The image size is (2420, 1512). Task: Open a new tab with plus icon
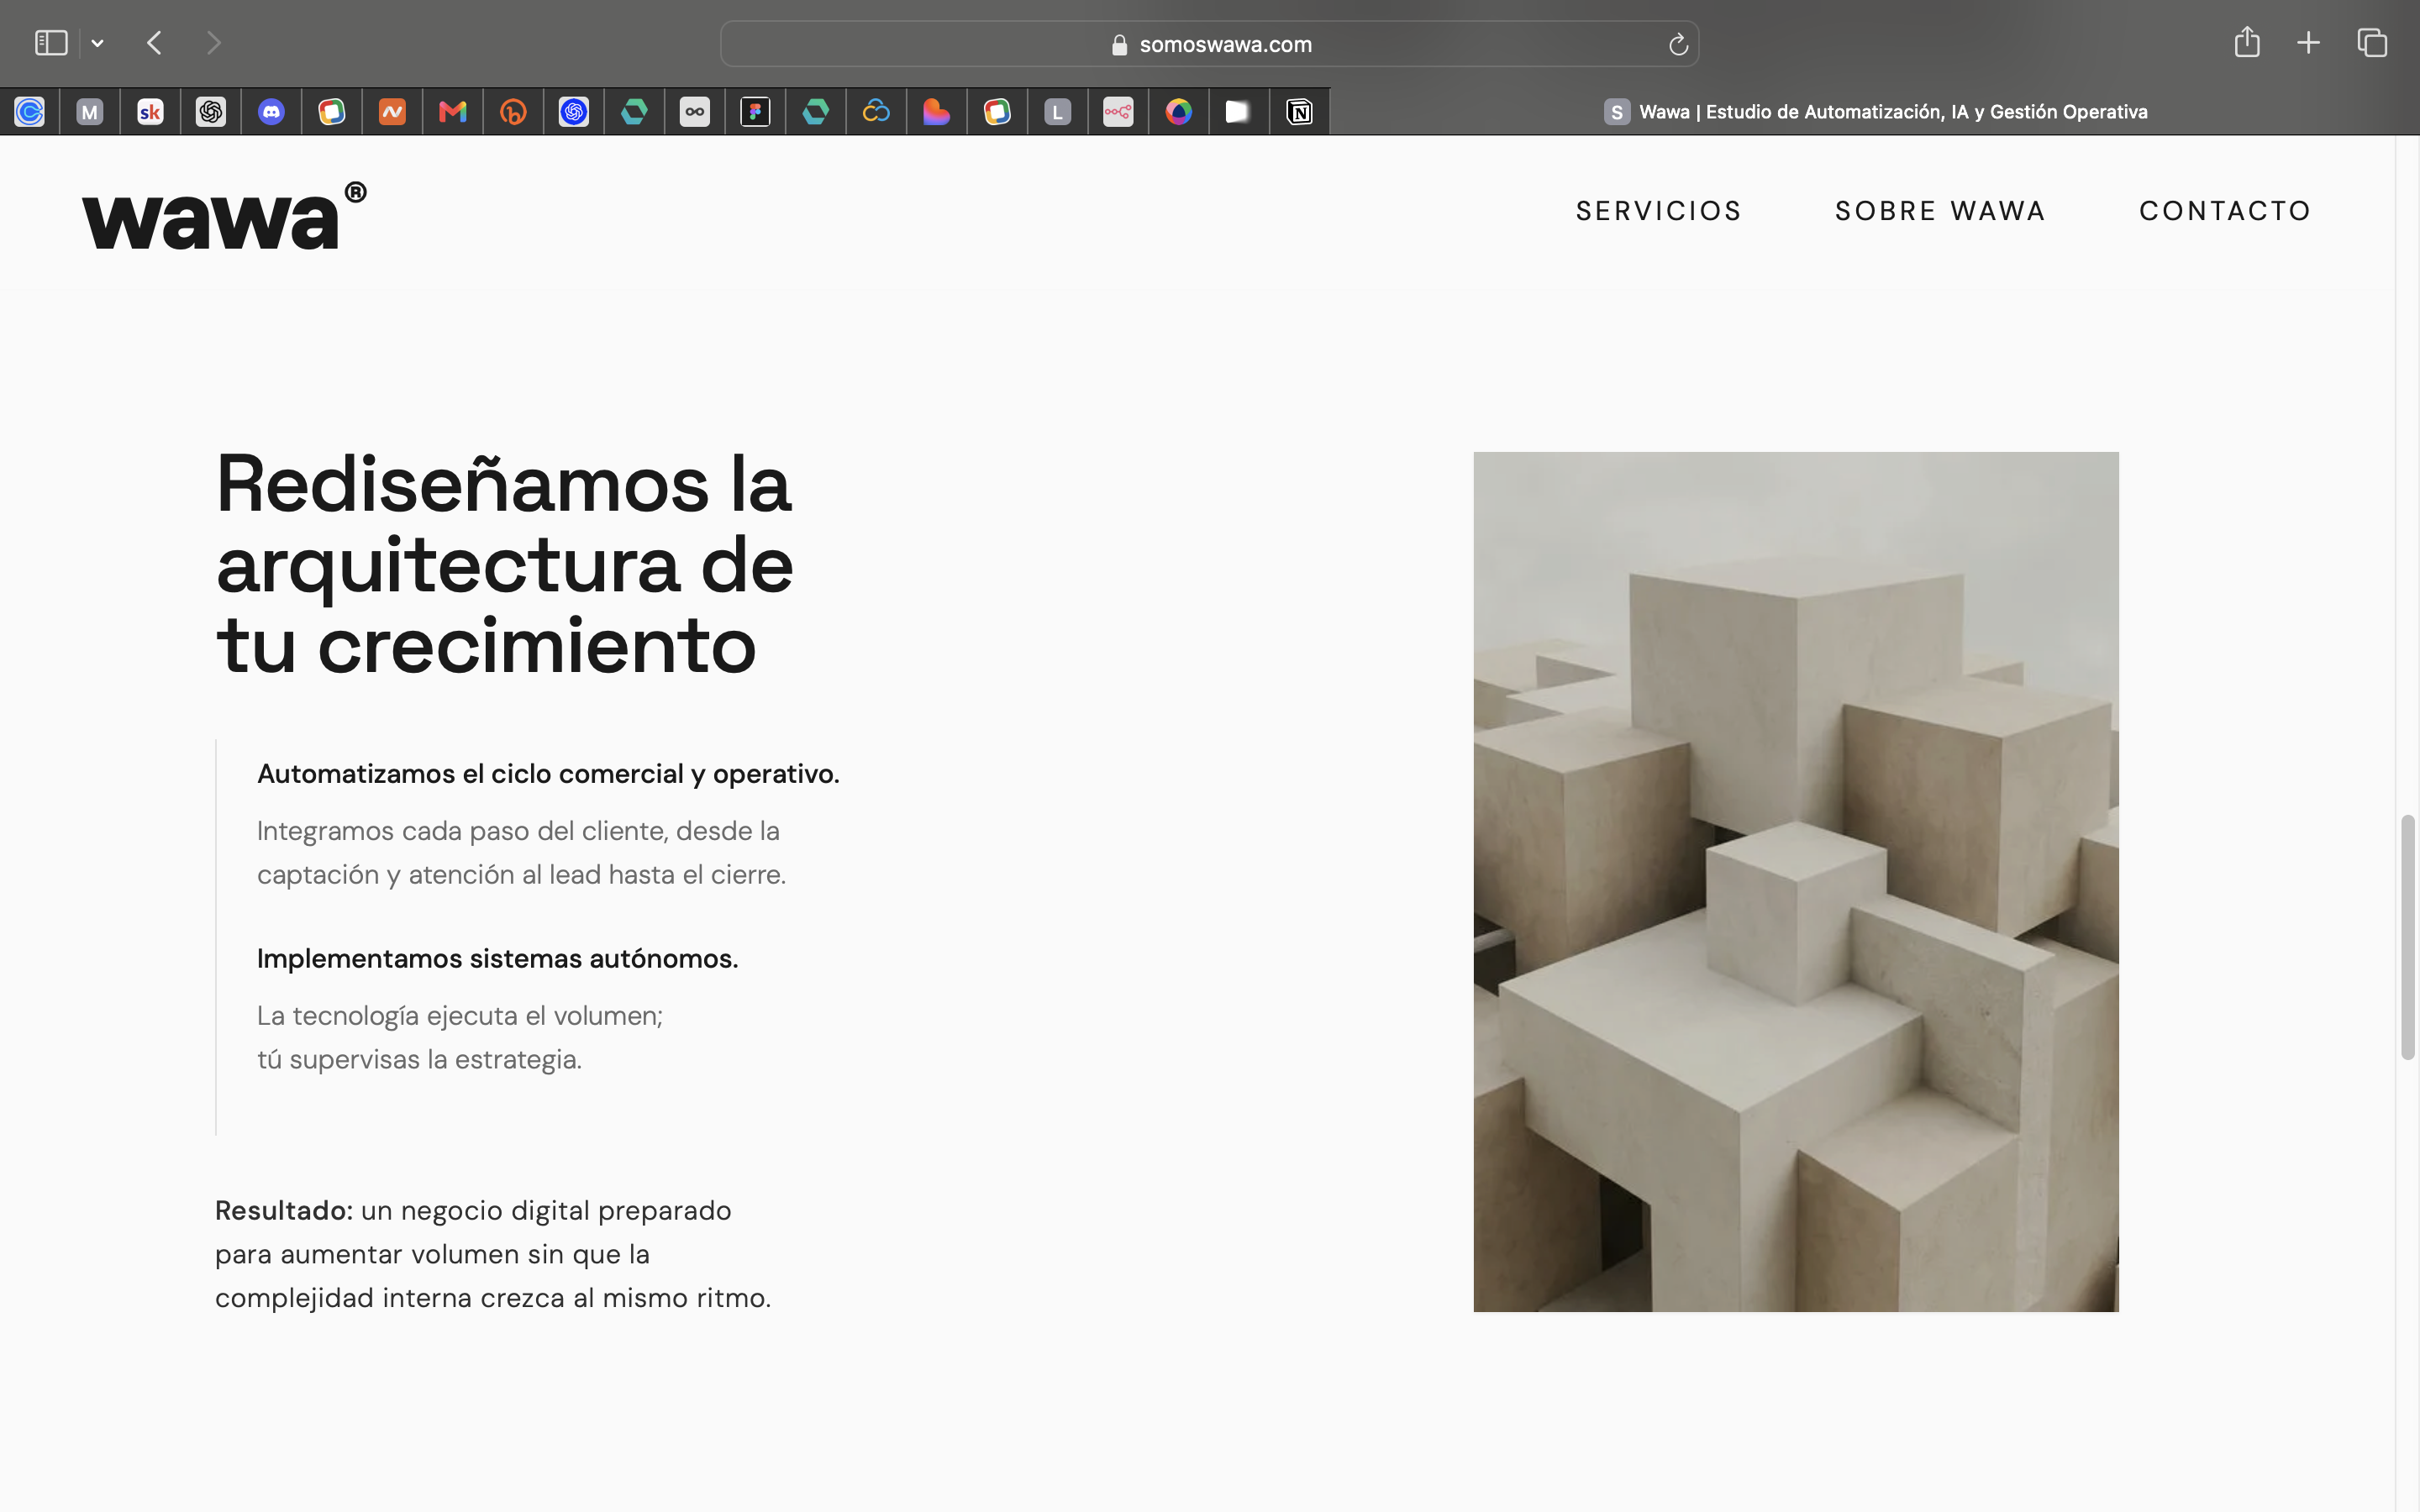[2308, 43]
